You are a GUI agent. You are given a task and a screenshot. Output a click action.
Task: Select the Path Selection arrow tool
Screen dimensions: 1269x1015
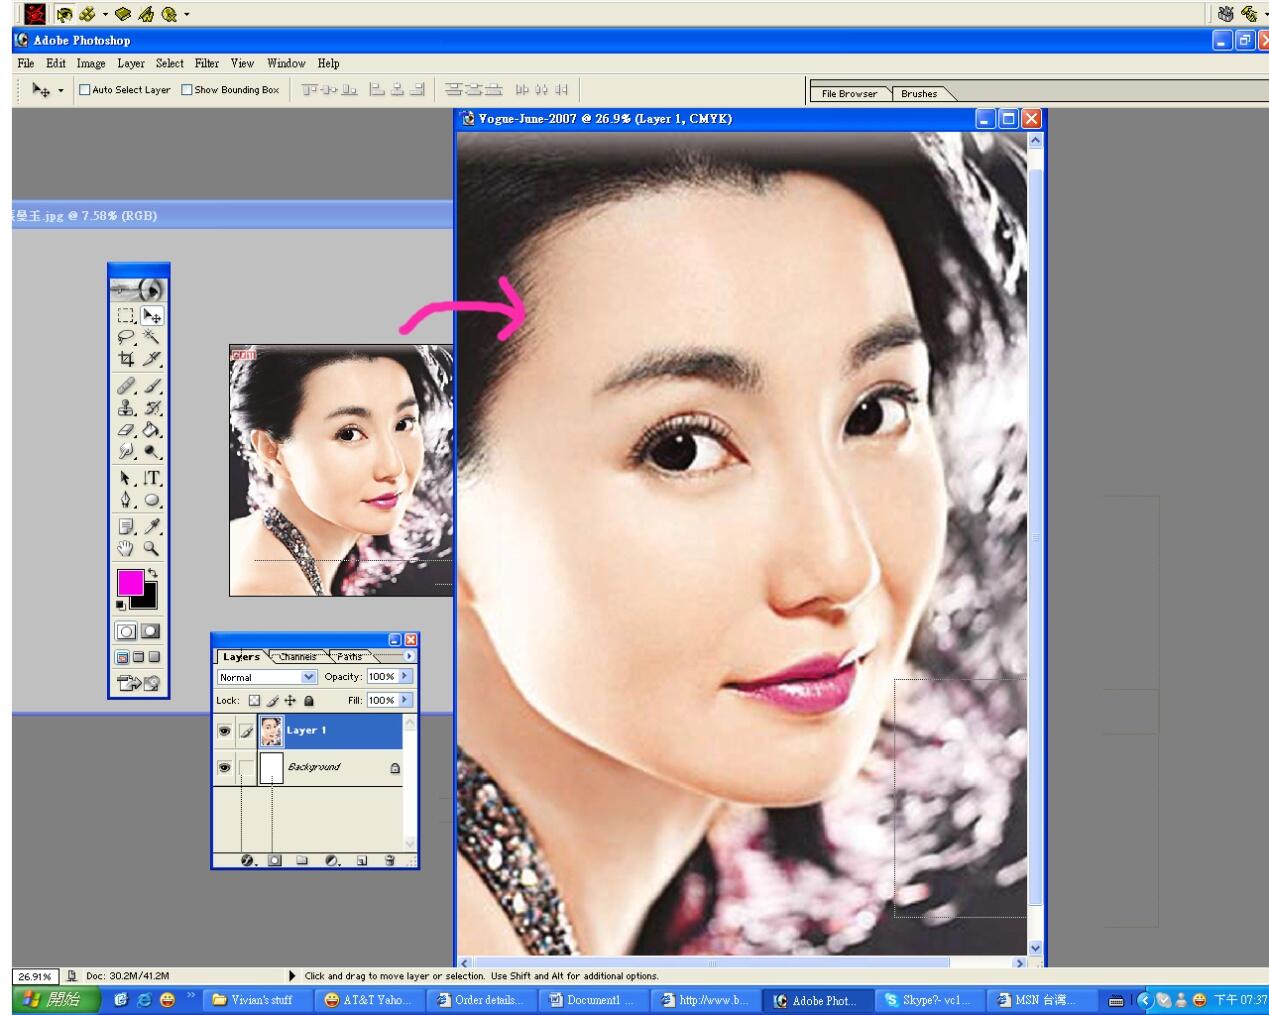click(x=126, y=478)
